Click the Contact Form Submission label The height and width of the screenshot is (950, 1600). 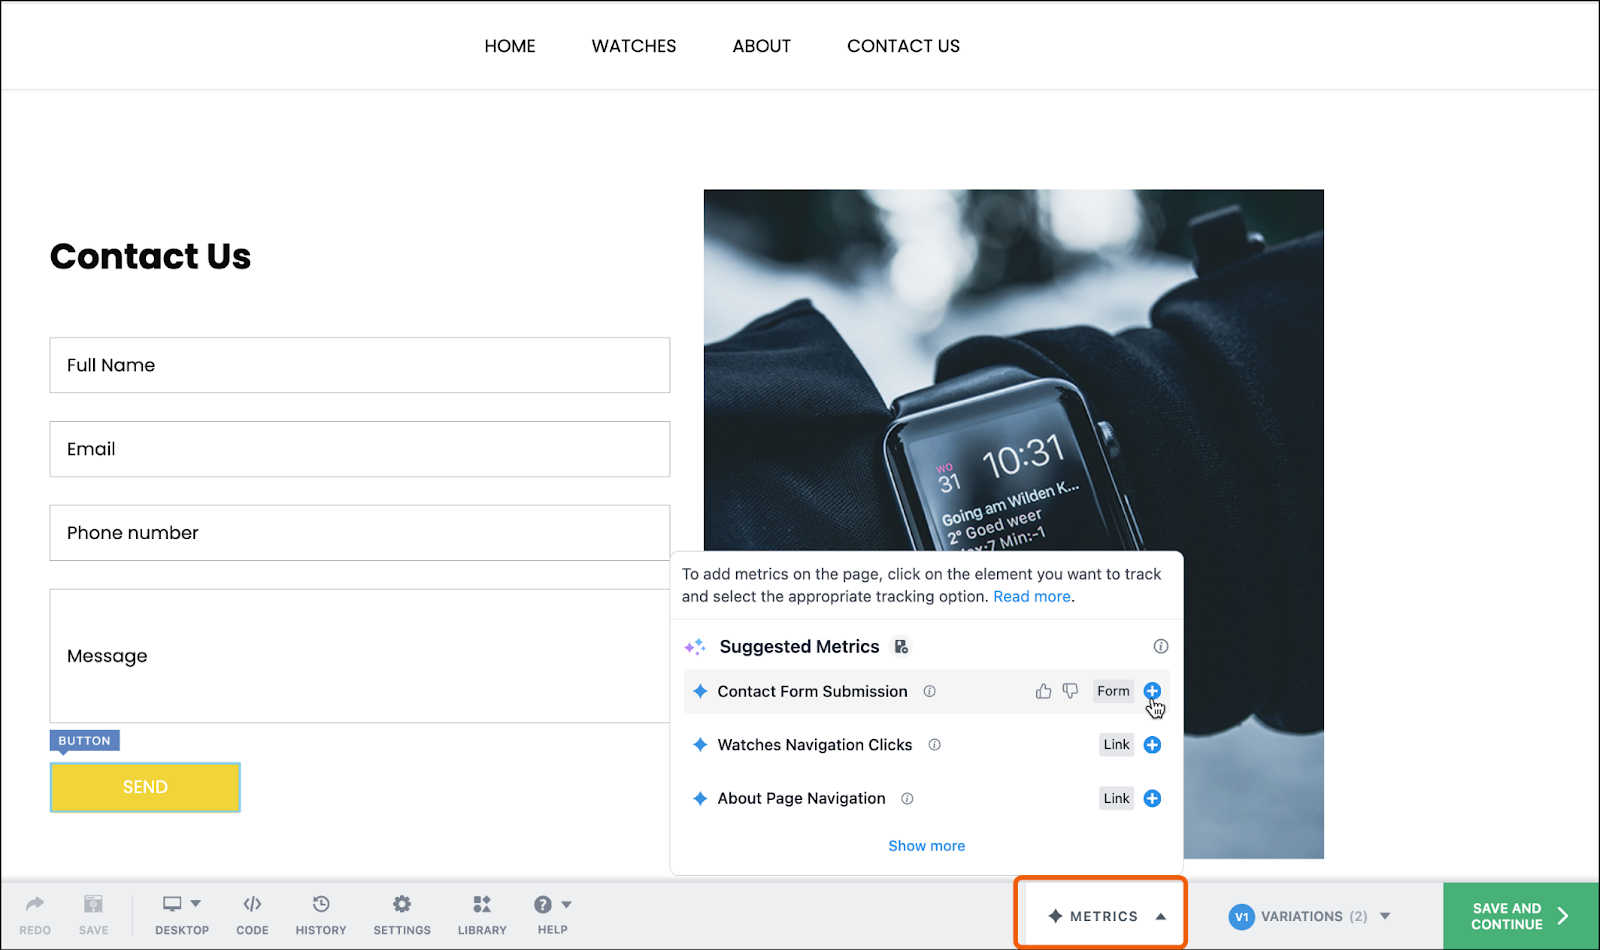click(x=812, y=691)
